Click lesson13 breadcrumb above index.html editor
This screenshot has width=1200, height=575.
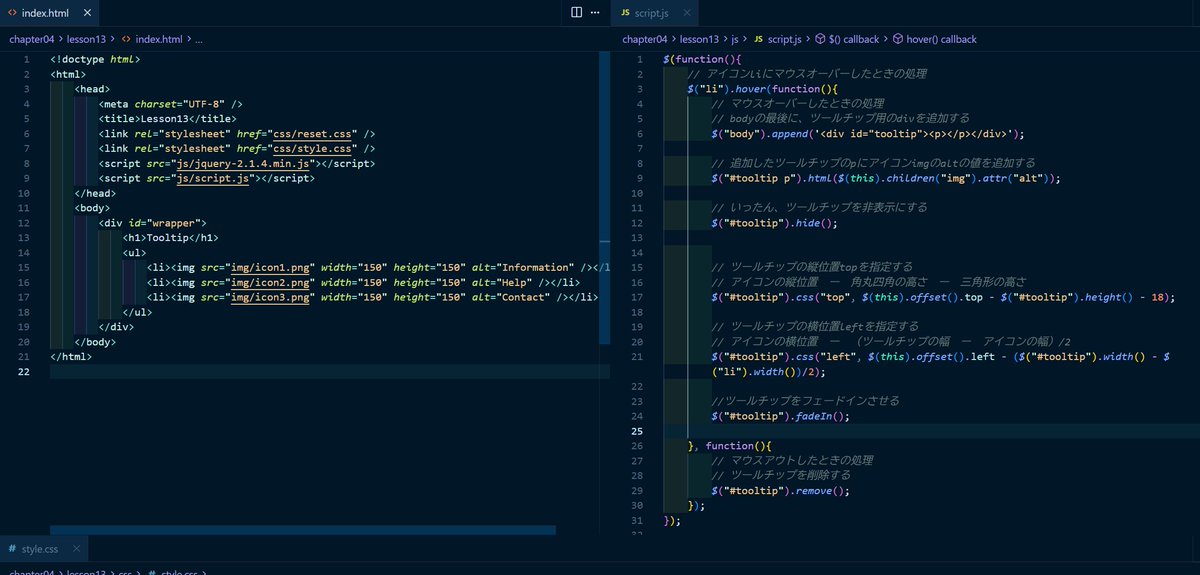click(88, 39)
